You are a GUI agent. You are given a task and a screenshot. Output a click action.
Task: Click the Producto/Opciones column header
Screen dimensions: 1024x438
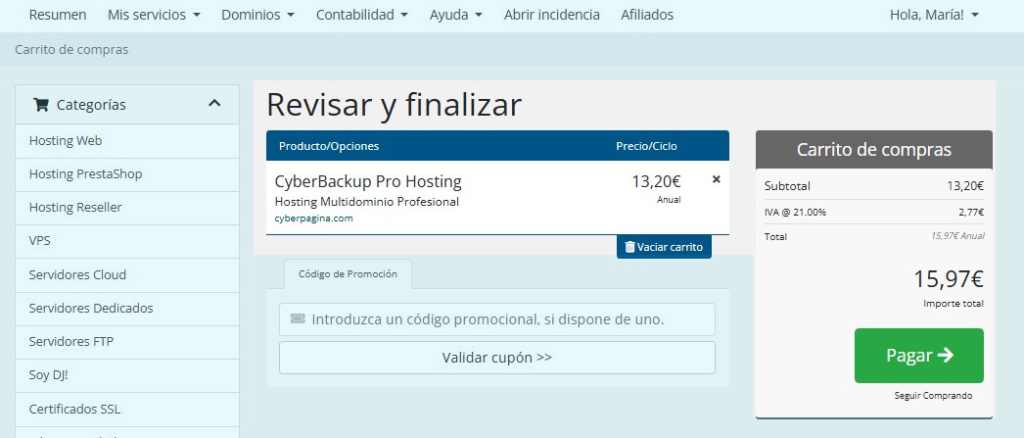[328, 146]
